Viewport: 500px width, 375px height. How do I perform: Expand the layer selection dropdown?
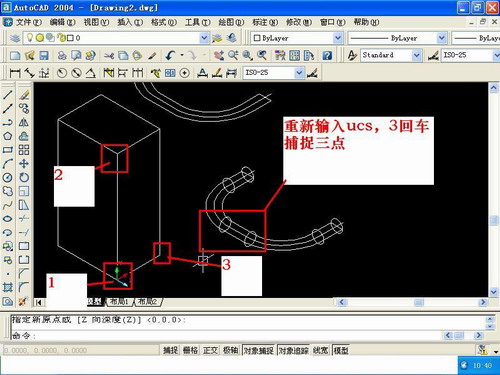pyautogui.click(x=204, y=38)
